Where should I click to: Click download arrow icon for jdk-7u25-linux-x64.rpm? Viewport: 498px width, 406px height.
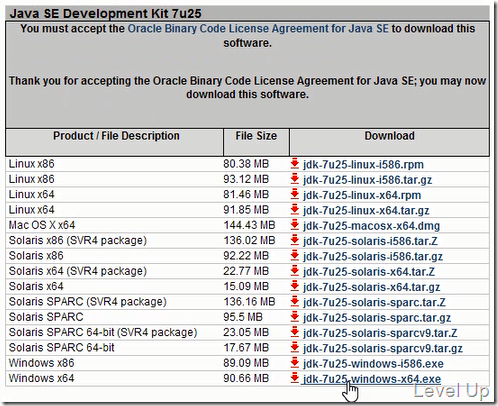[x=295, y=194]
